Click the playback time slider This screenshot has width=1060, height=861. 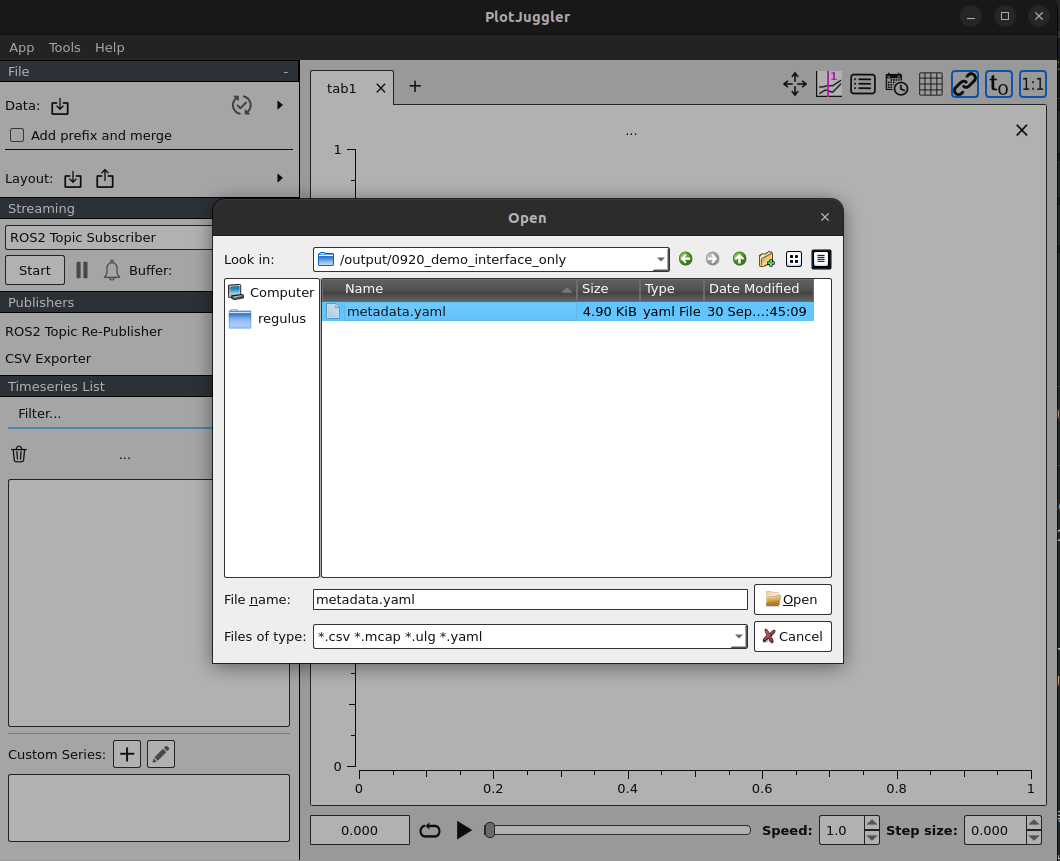618,830
